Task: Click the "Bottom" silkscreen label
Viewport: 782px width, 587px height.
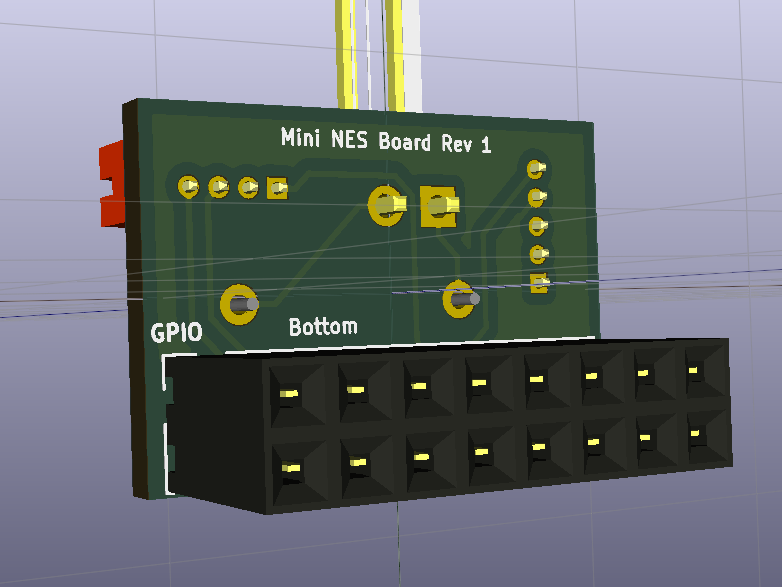Action: [x=323, y=327]
